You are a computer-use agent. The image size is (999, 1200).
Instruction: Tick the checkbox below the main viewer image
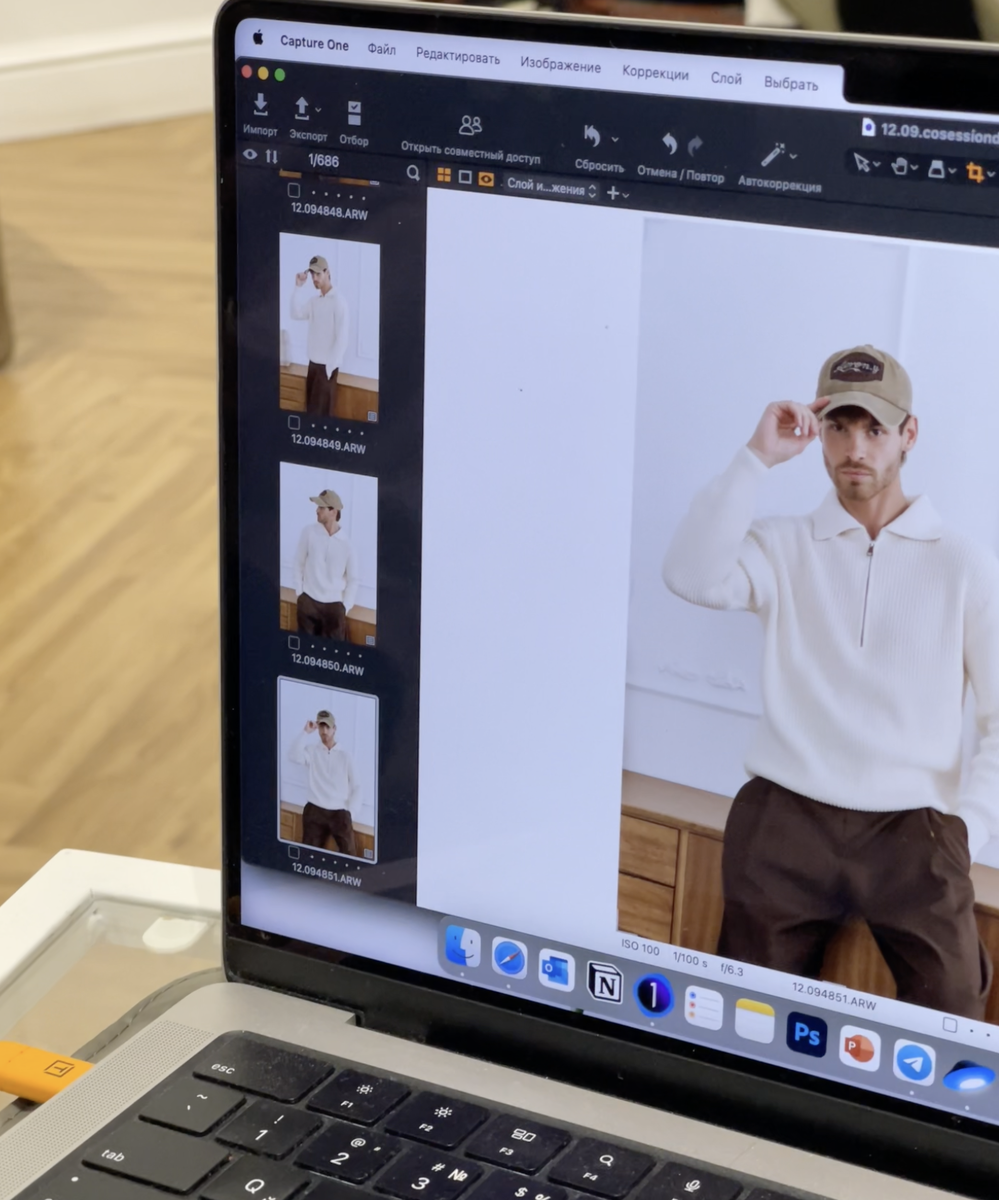coord(949,1025)
